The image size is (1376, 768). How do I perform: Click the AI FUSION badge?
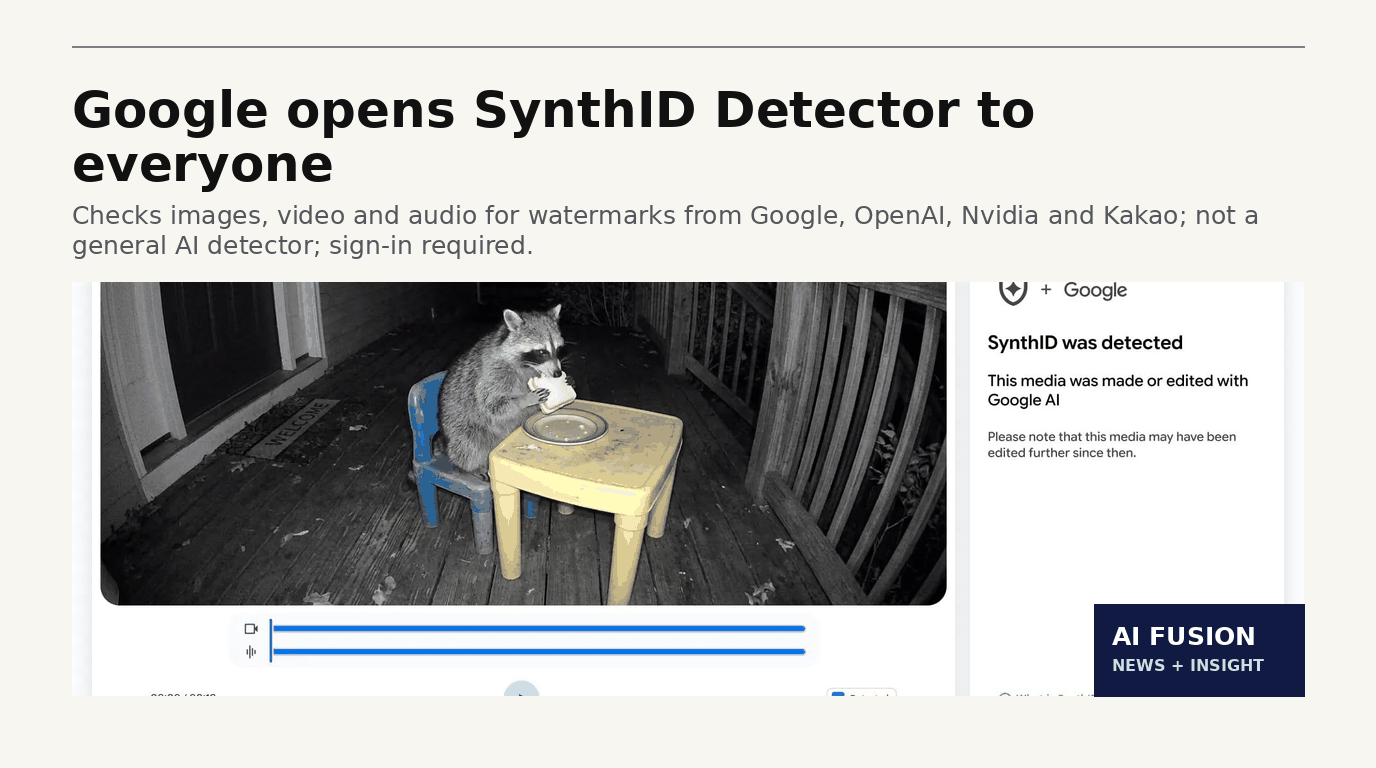click(1199, 650)
